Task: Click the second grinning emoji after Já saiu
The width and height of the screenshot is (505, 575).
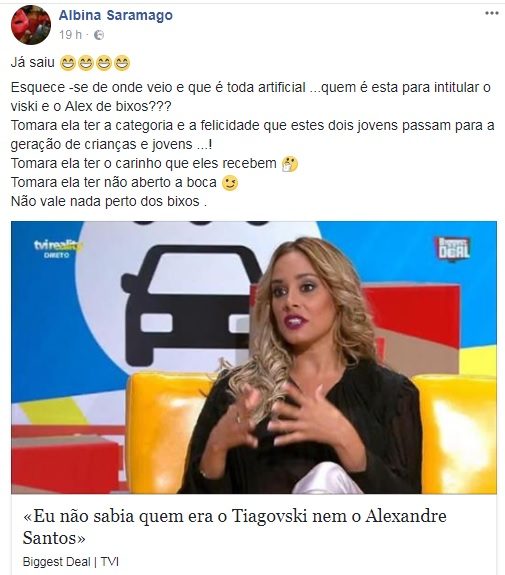Action: pyautogui.click(x=85, y=62)
